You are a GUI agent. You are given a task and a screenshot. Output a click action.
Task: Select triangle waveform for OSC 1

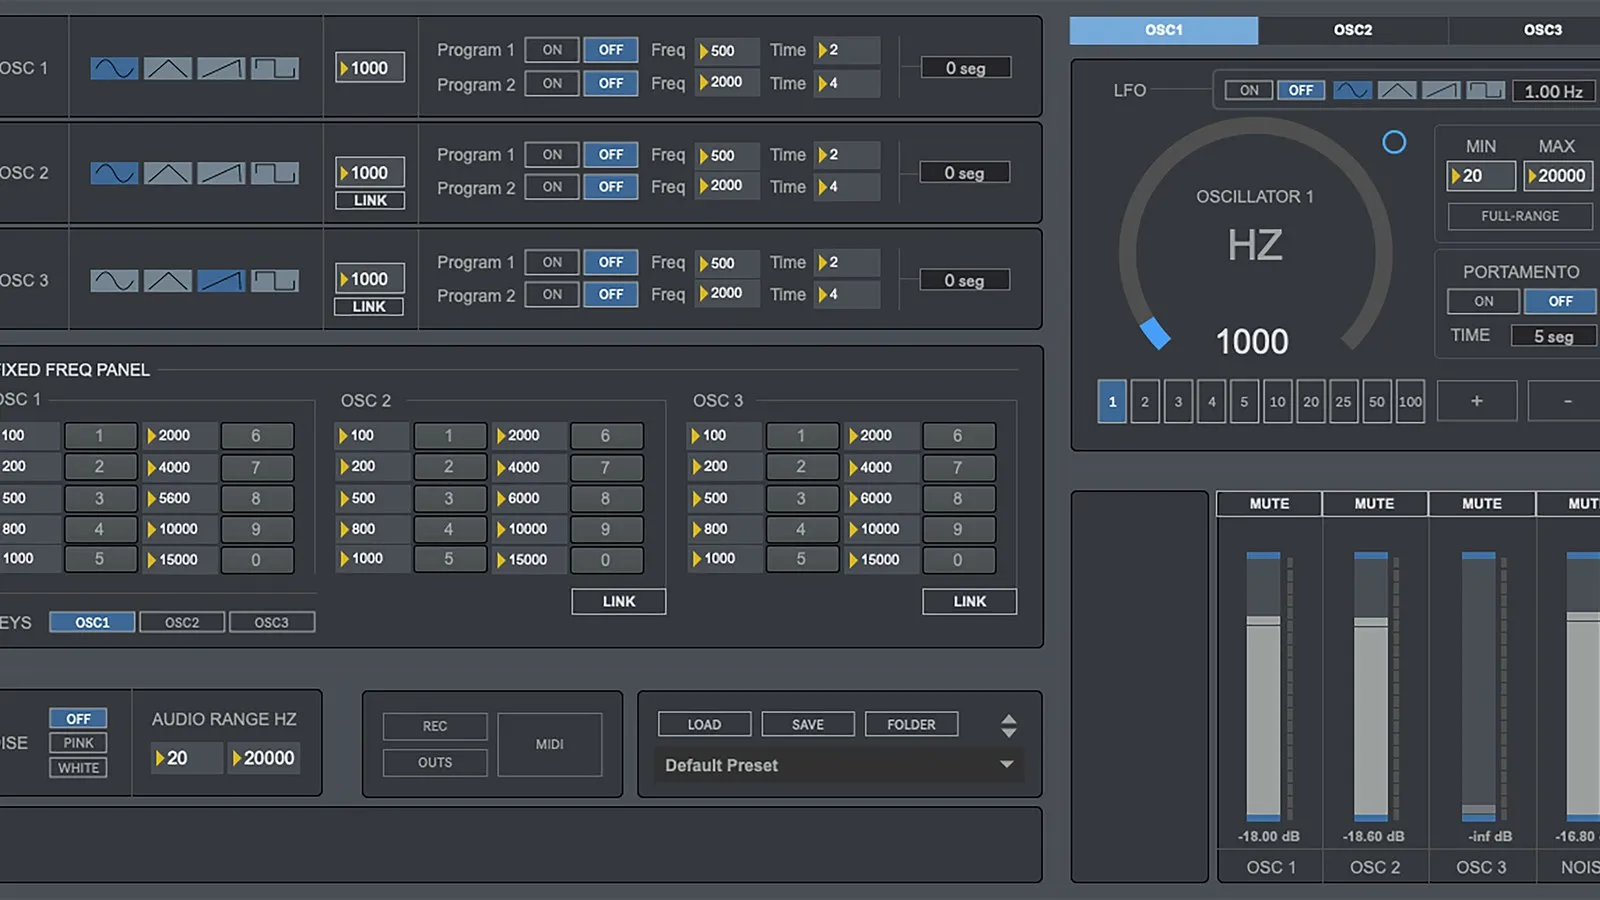click(x=167, y=68)
